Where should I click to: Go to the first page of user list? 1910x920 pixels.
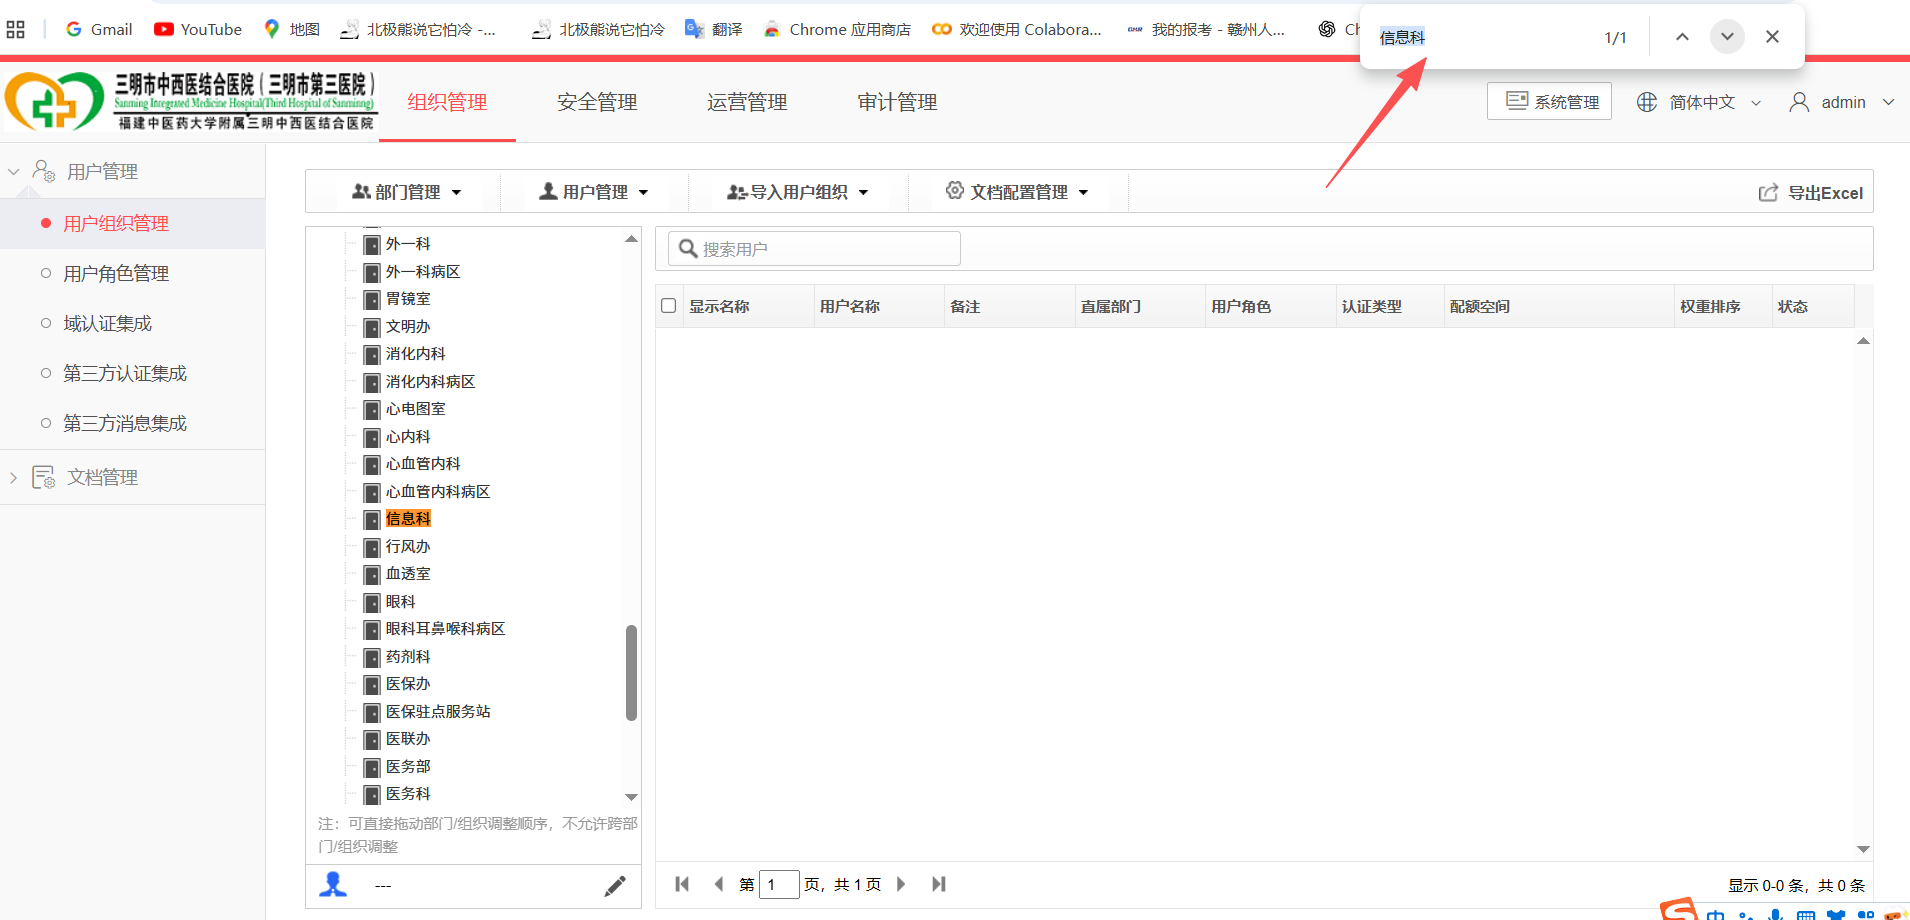[x=682, y=884]
